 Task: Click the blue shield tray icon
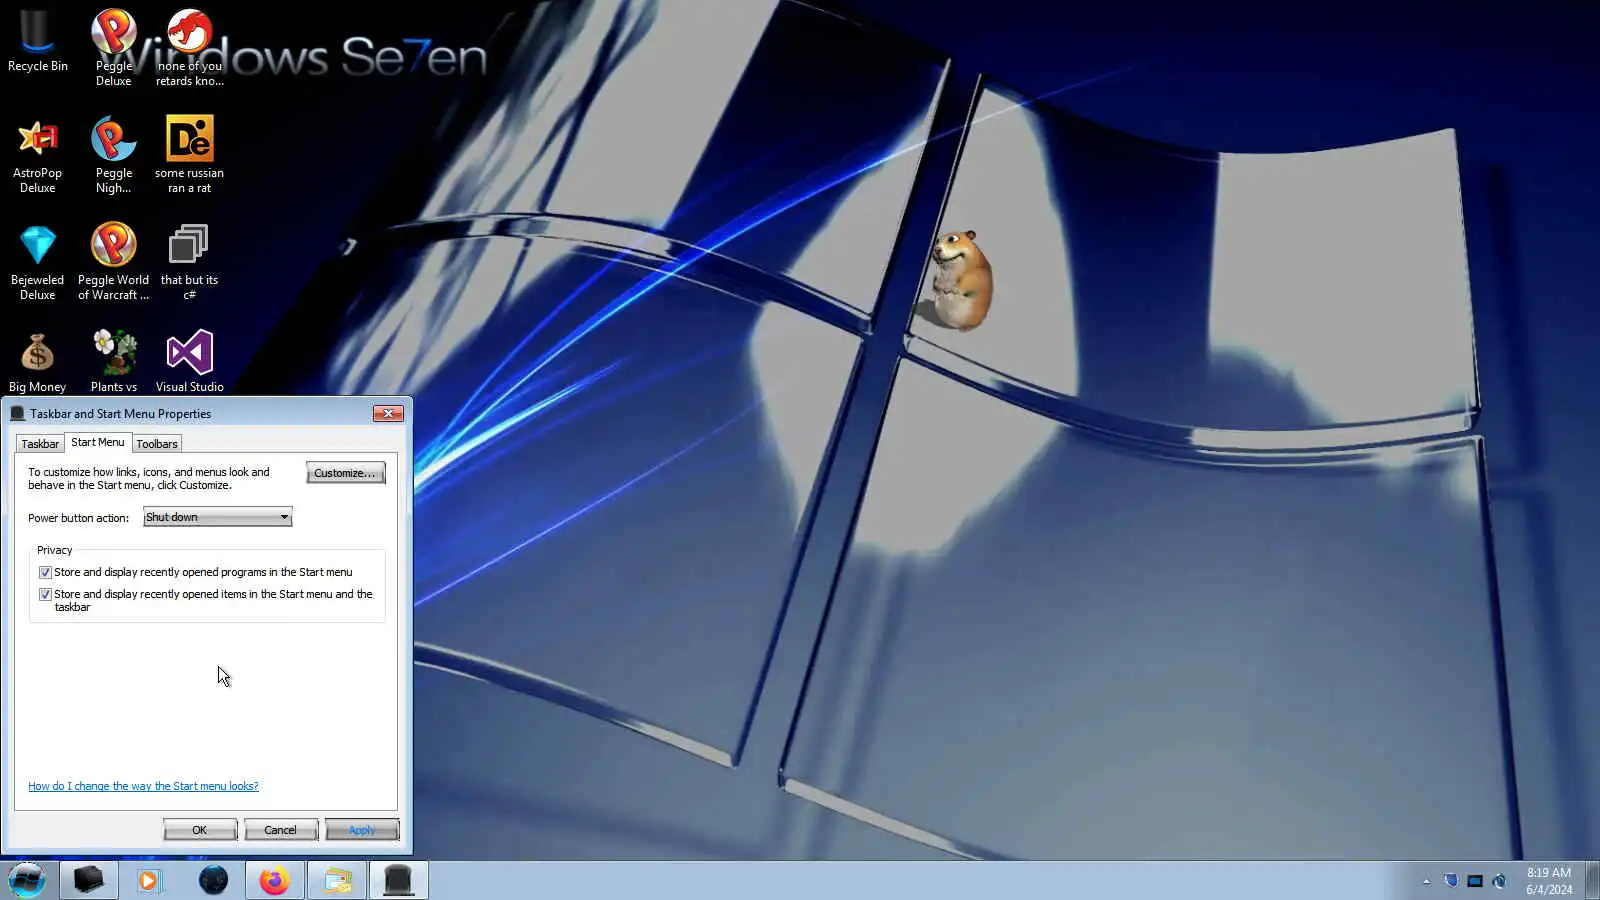click(x=1451, y=881)
